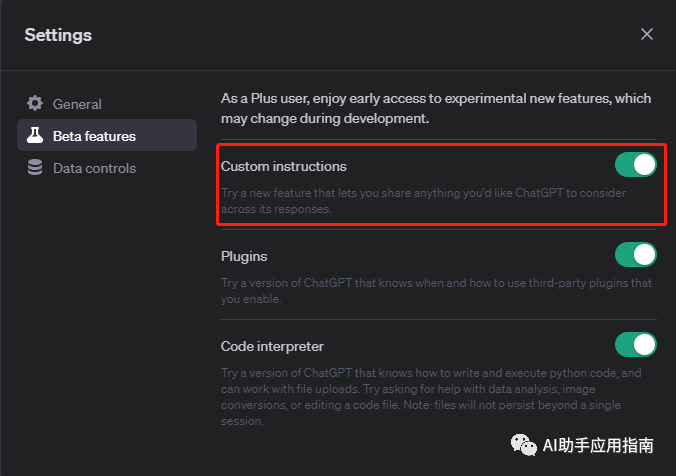Click the Custom instructions heading
Image resolution: width=676 pixels, height=476 pixels.
[283, 166]
